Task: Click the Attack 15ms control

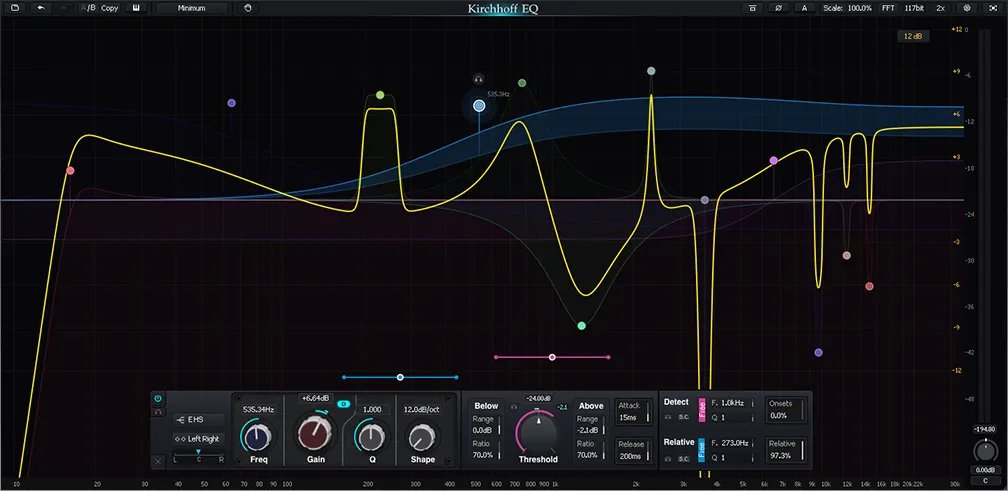Action: coord(632,411)
